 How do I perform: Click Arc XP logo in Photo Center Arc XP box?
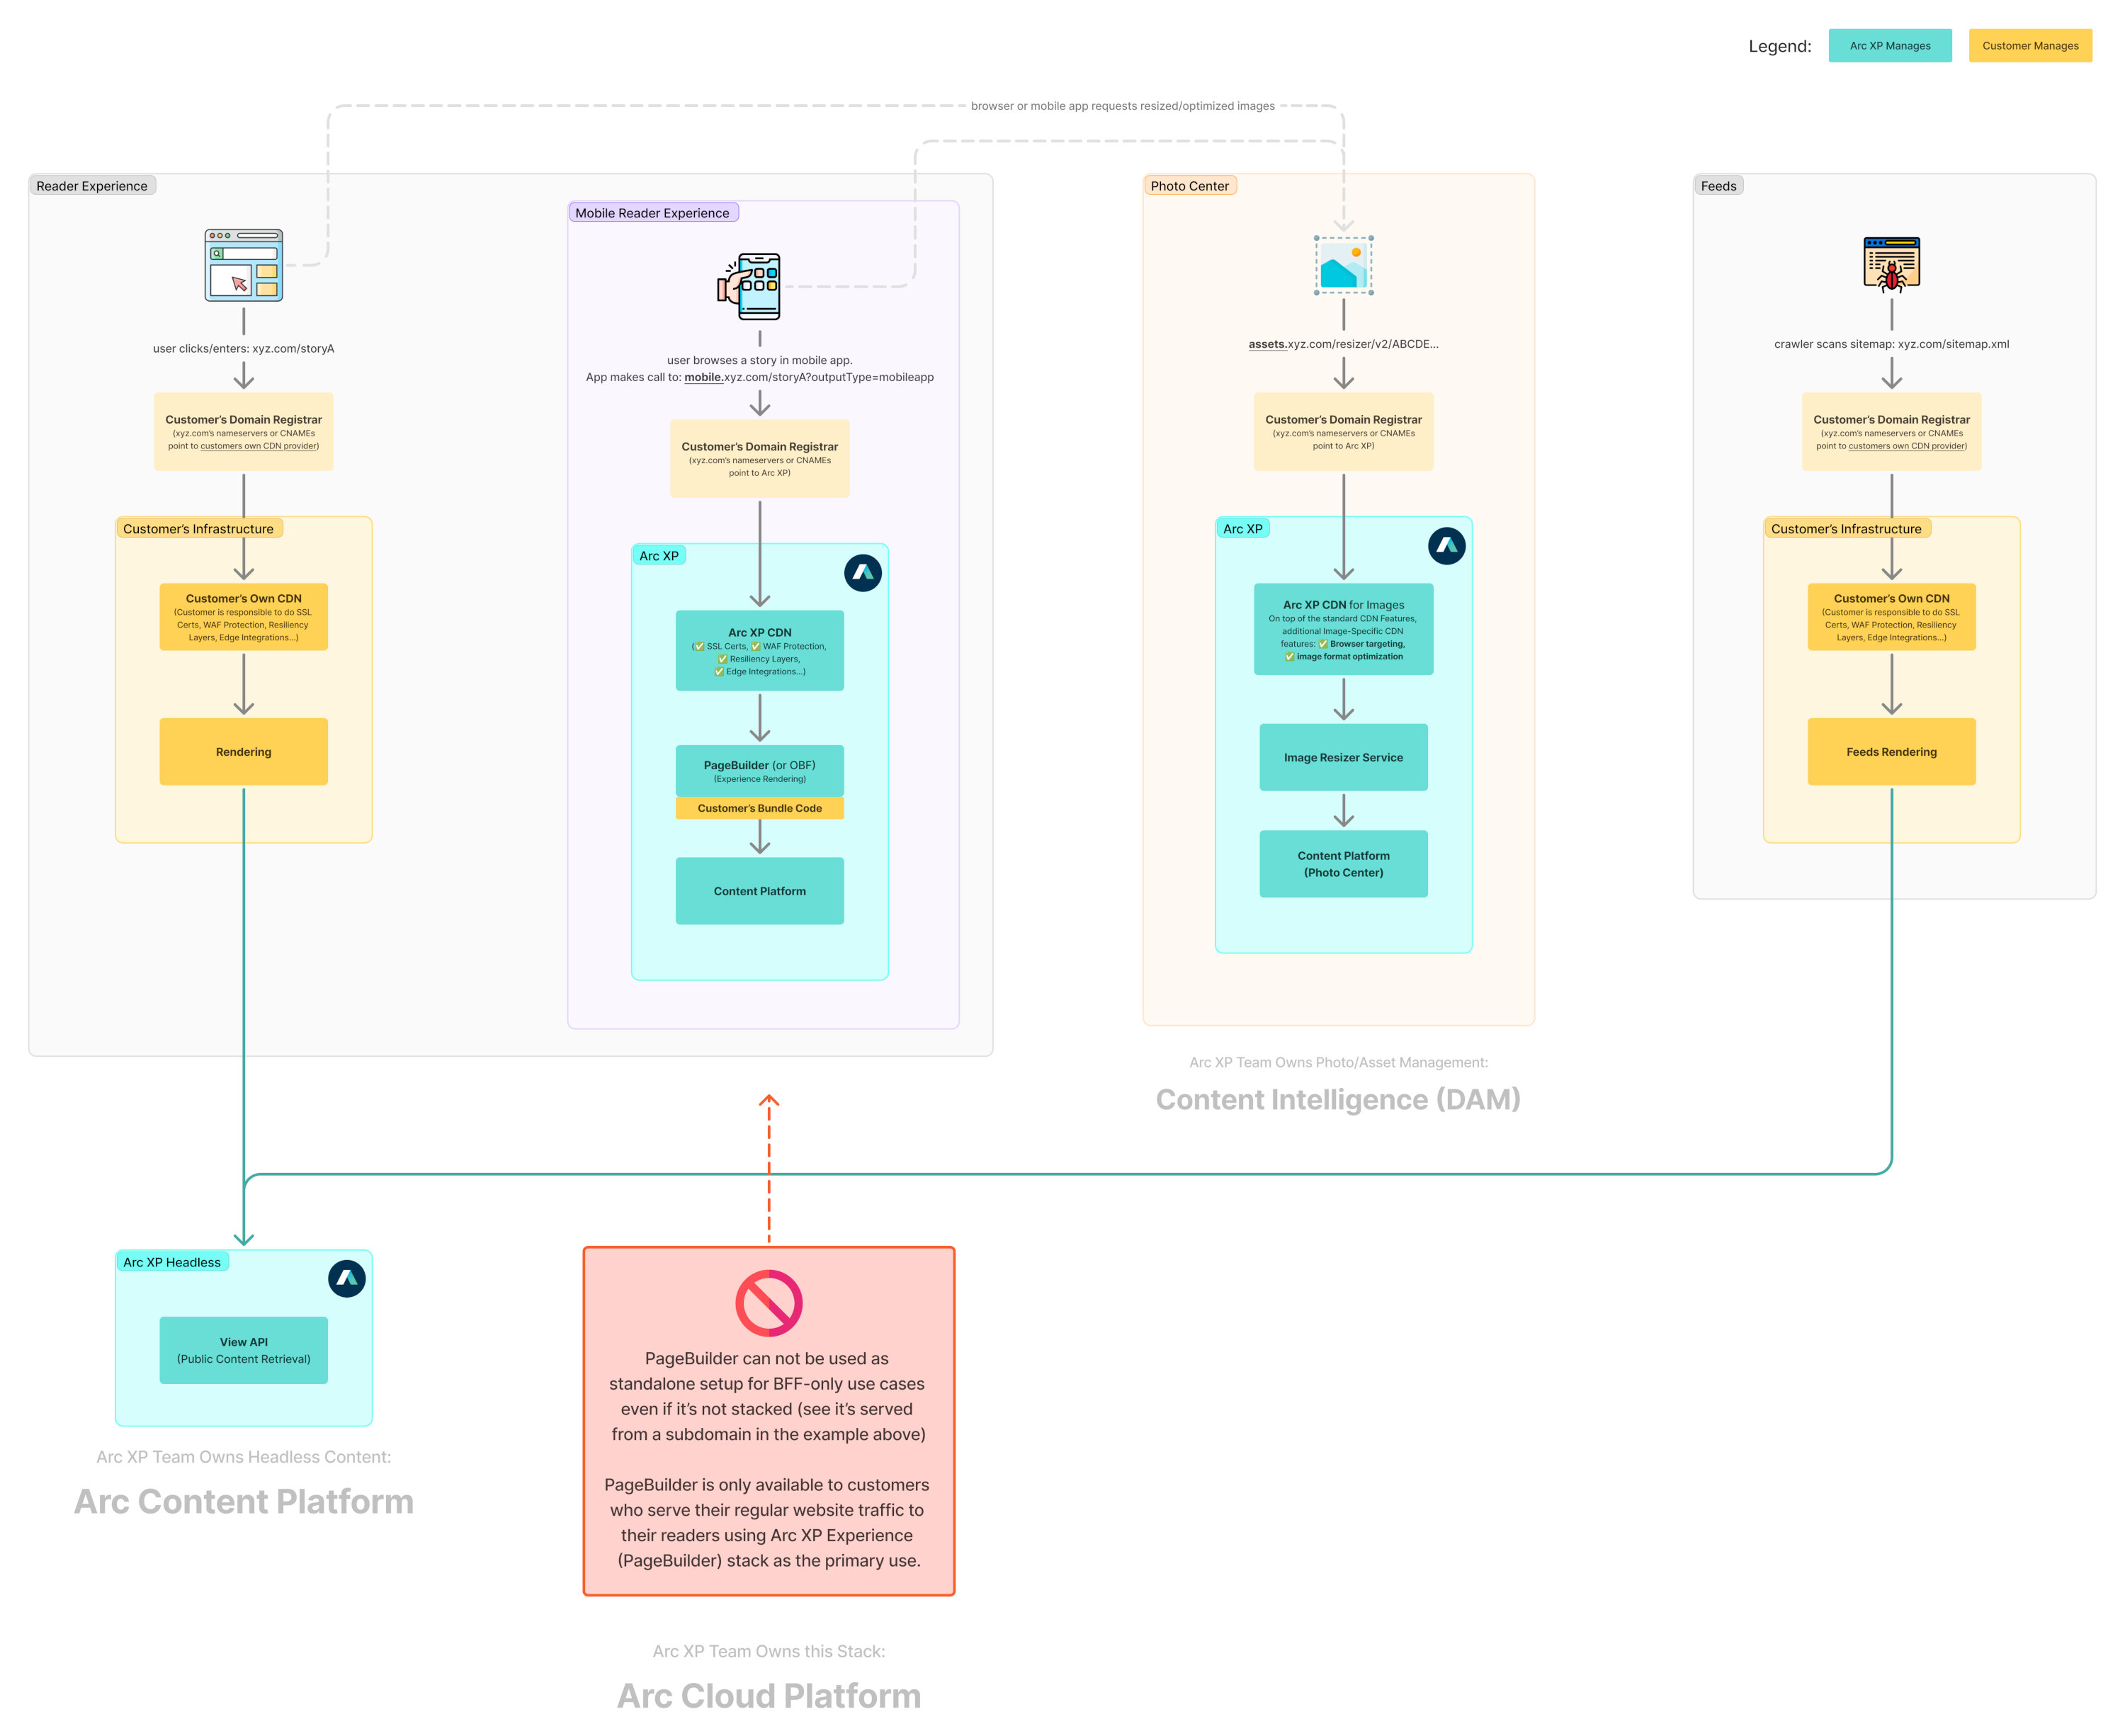point(1446,546)
